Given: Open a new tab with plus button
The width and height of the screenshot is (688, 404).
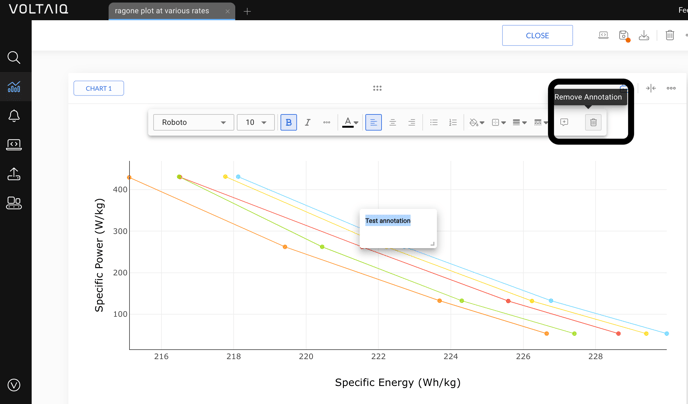Looking at the screenshot, I should pyautogui.click(x=247, y=12).
